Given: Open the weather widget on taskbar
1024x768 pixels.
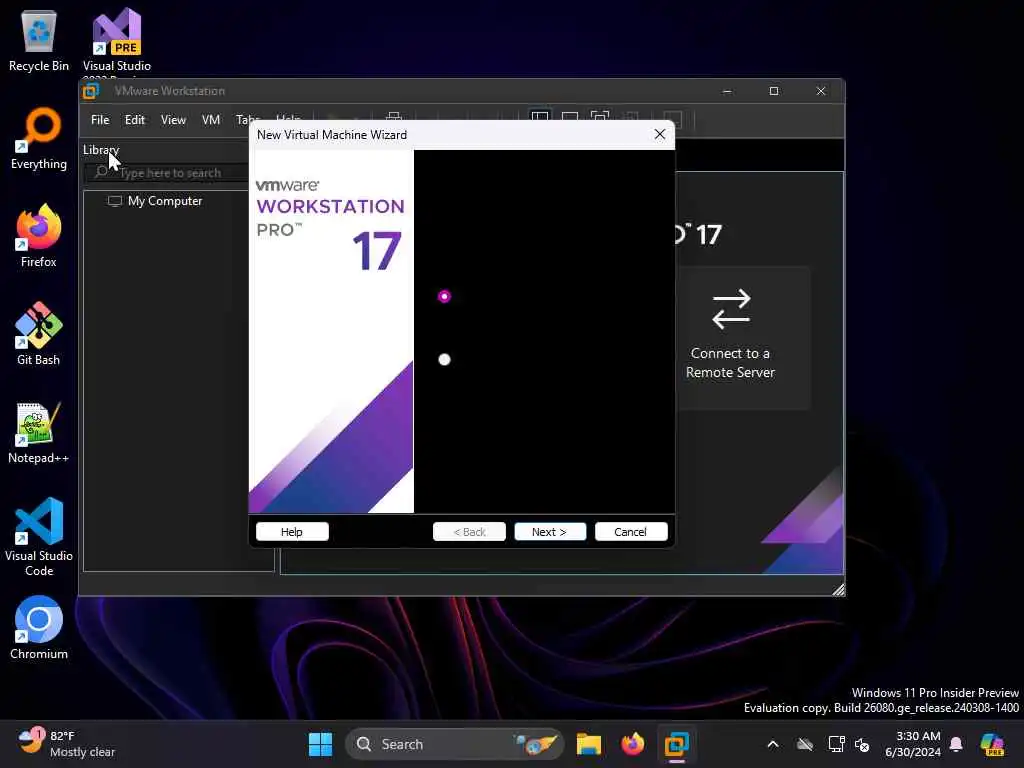Looking at the screenshot, I should tap(66, 744).
